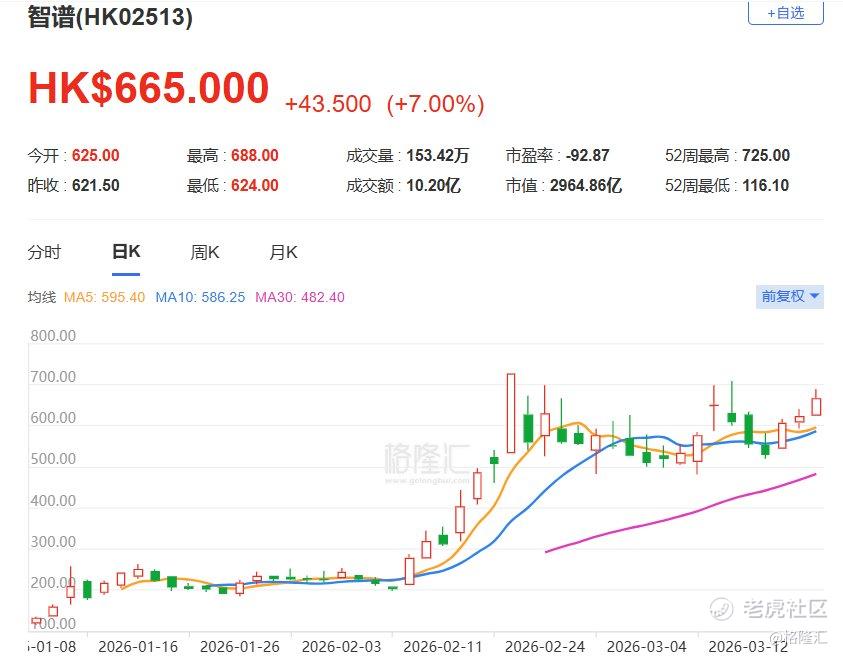This screenshot has width=843, height=657.
Task: Click the 2026-03-04 date axis label
Action: (x=646, y=646)
